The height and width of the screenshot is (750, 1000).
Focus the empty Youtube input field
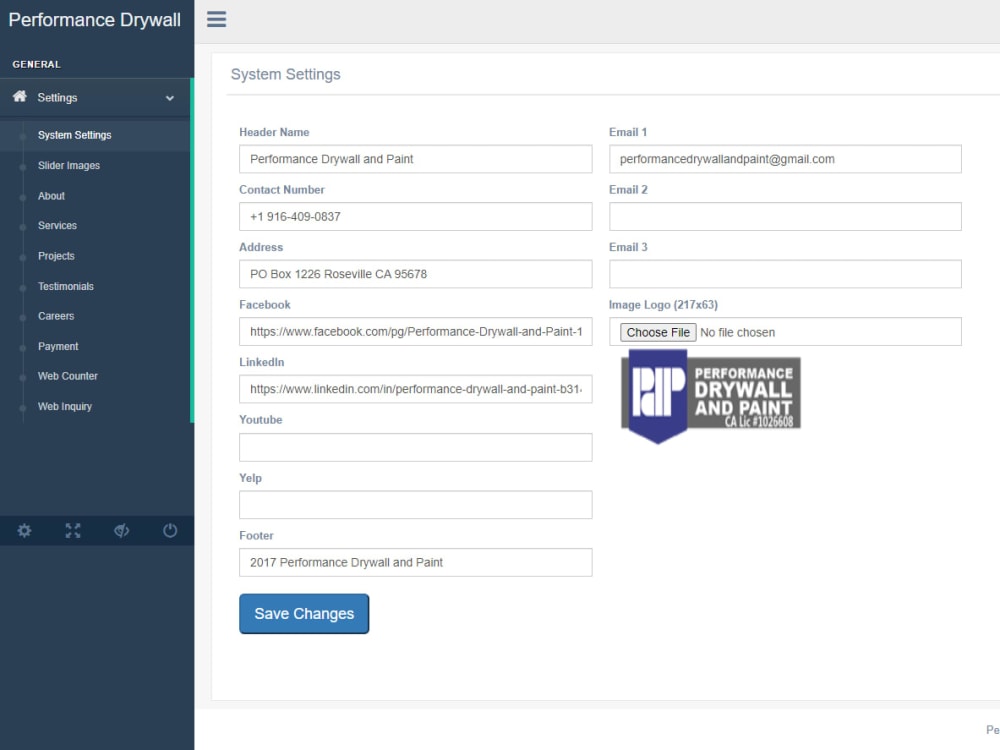(416, 447)
